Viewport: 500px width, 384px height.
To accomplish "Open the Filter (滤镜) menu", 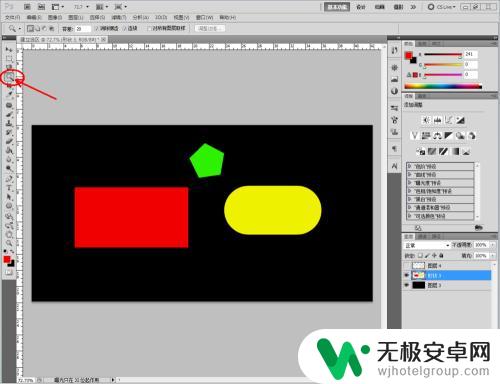I will click(x=119, y=17).
